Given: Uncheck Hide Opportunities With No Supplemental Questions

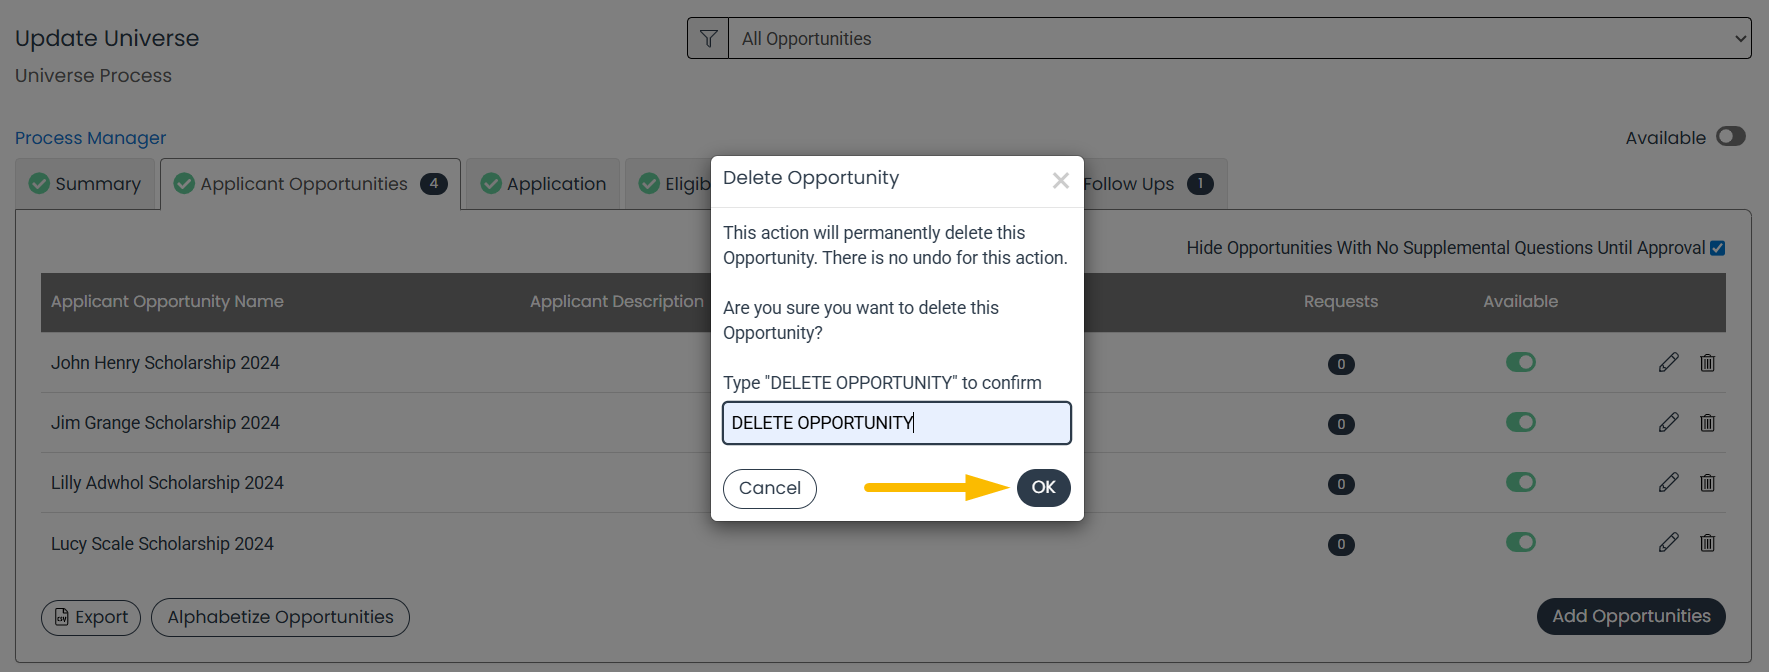Looking at the screenshot, I should point(1717,248).
